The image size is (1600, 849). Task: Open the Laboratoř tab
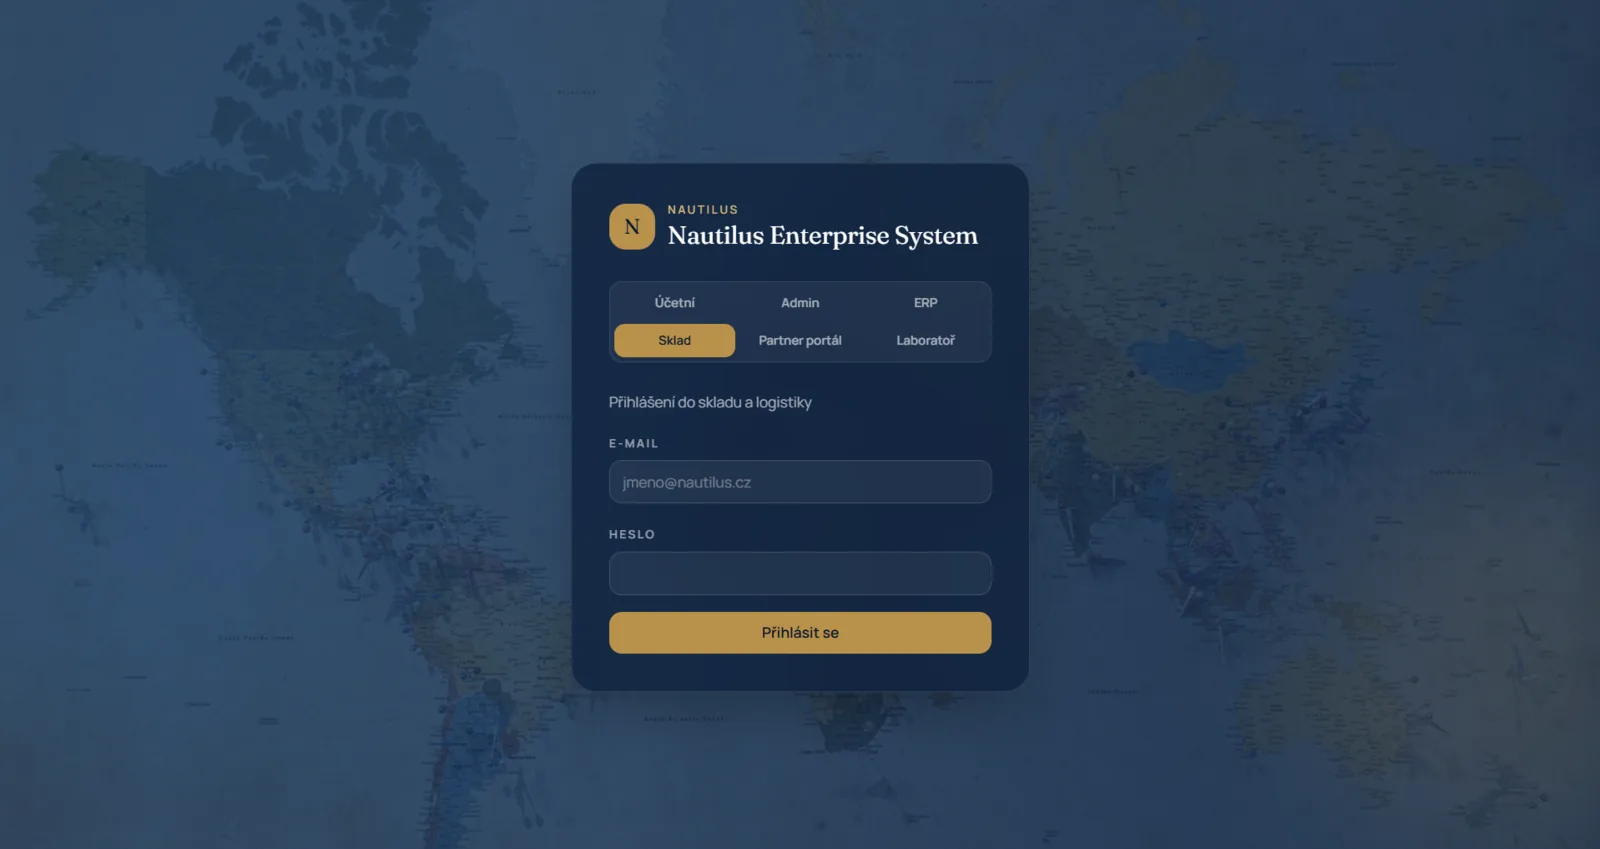(926, 340)
